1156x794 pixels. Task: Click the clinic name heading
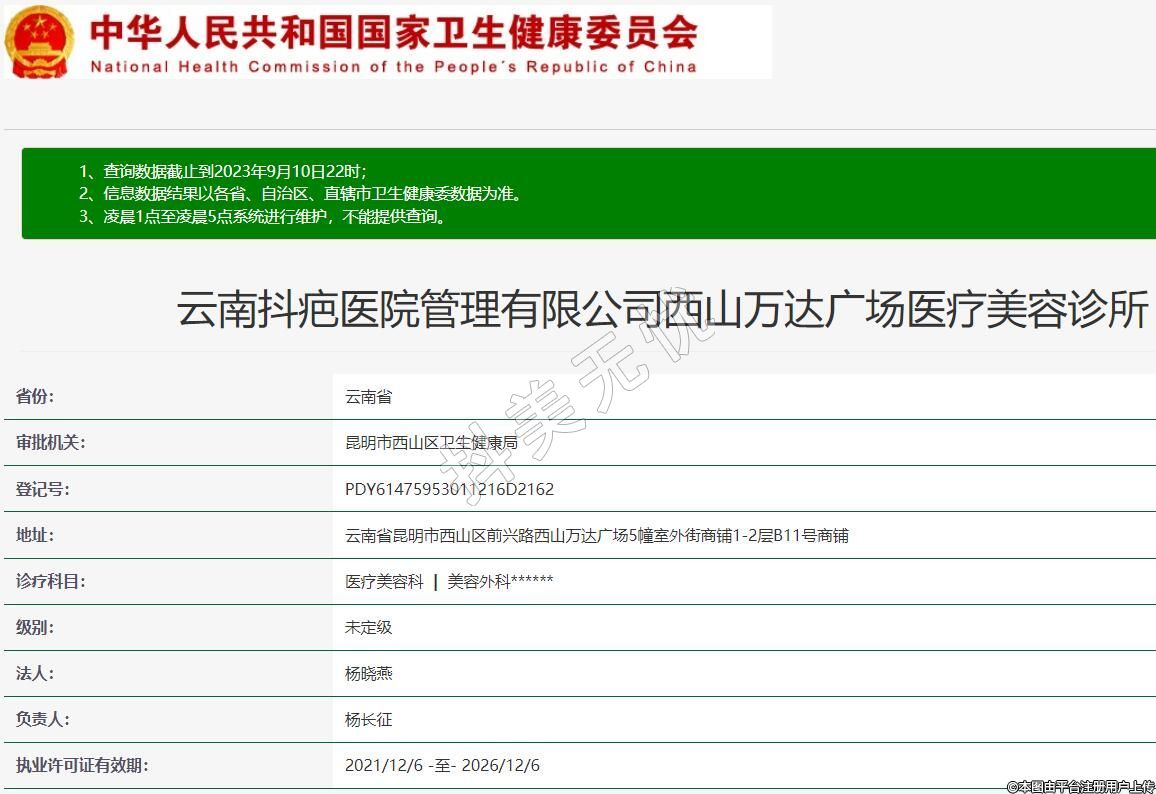[x=662, y=310]
